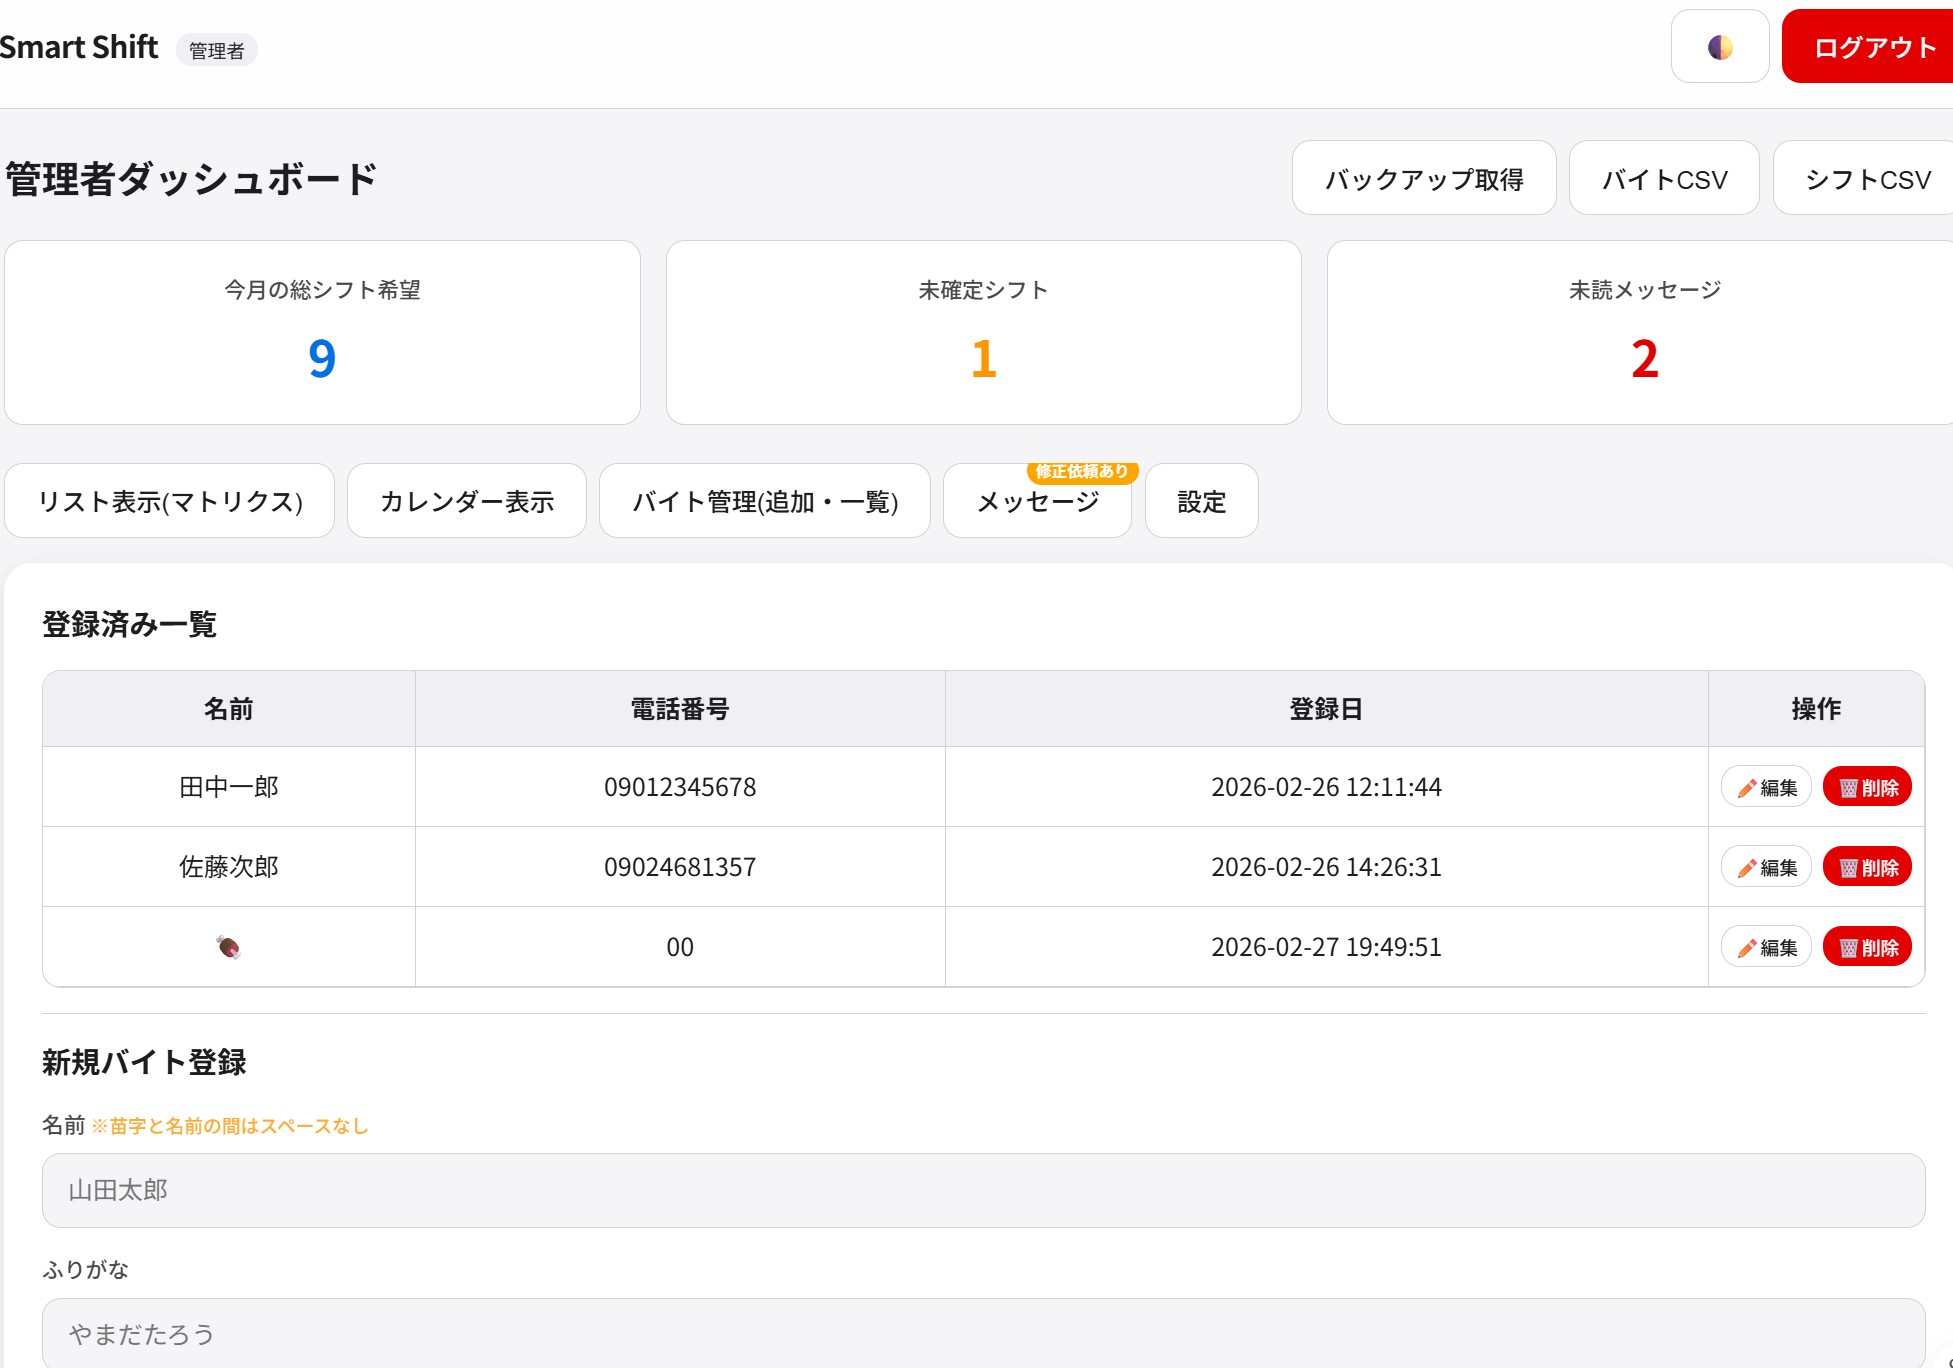Viewport: 1953px width, 1368px height.
Task: Click the 未読メッセージ card
Action: point(1640,332)
